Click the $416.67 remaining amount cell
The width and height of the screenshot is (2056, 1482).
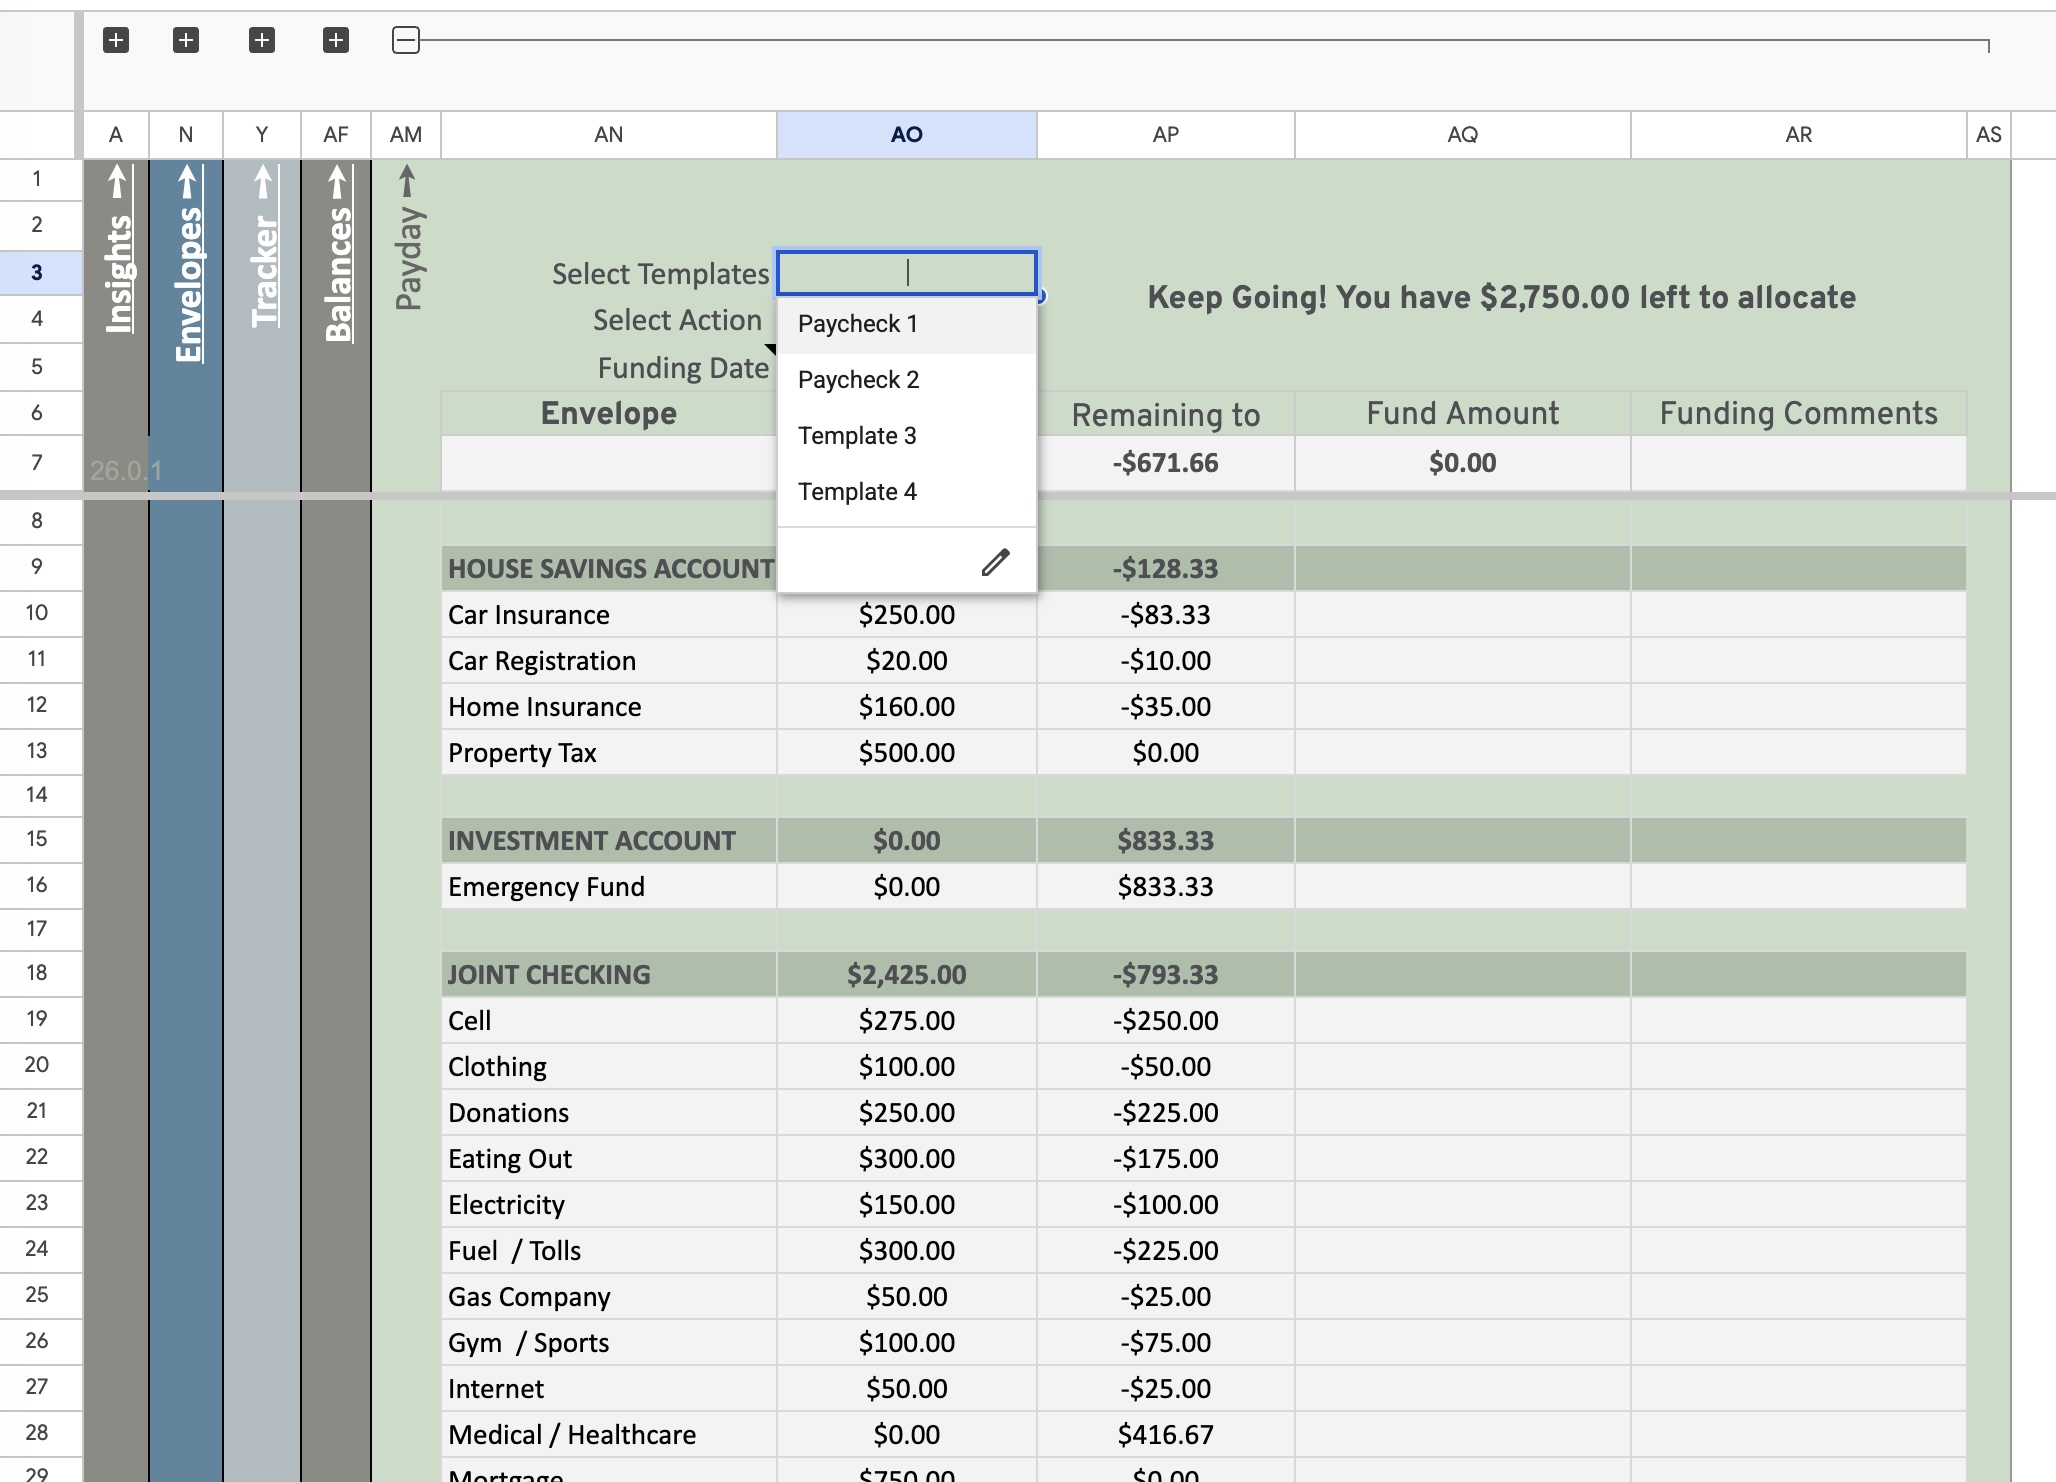pyautogui.click(x=1166, y=1435)
